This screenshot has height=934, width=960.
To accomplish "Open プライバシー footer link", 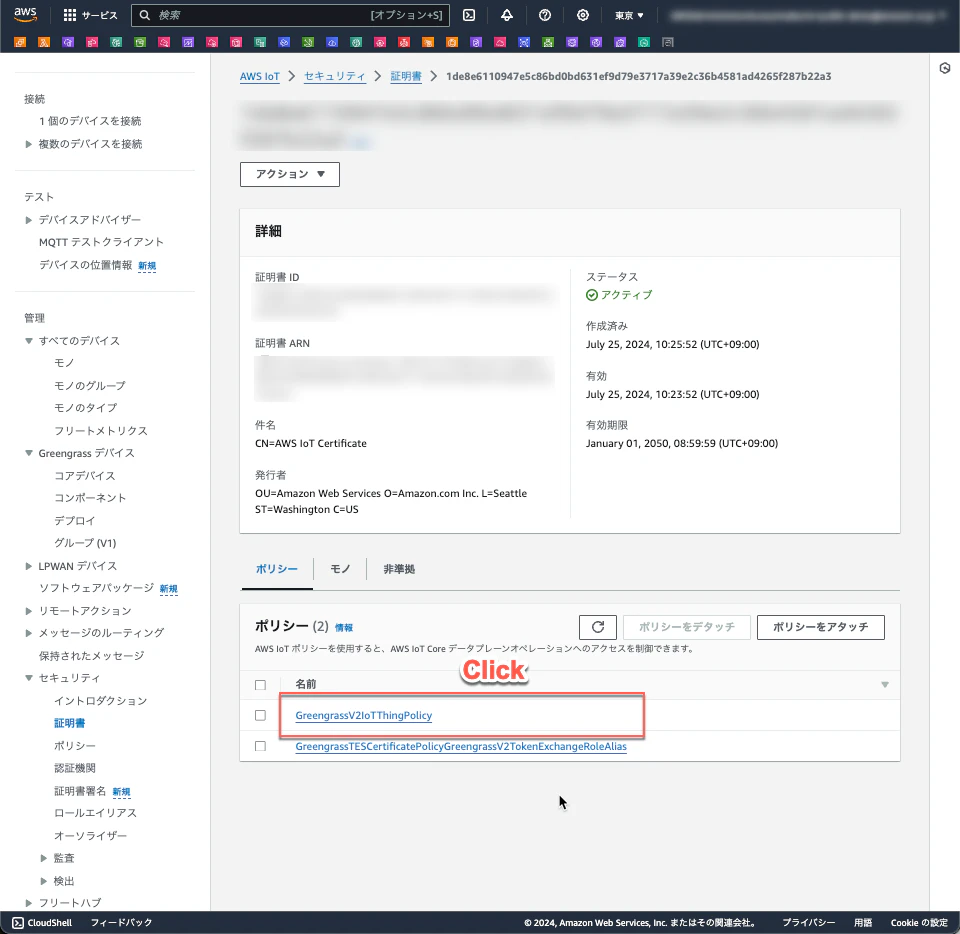I will 808,922.
